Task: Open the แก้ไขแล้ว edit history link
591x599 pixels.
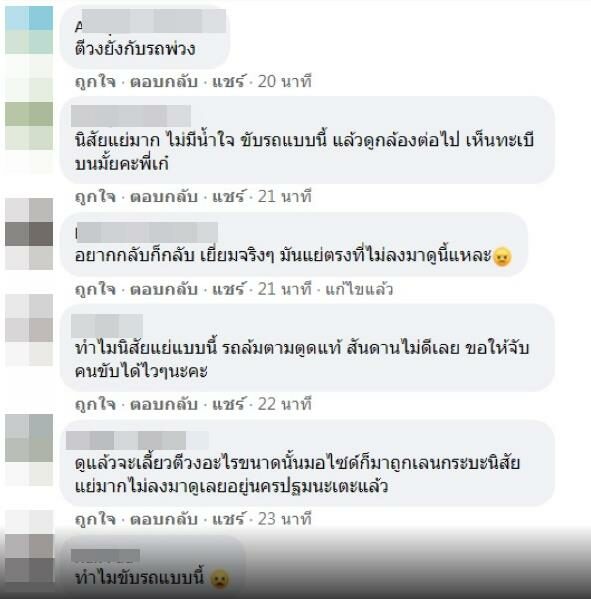Action: [x=359, y=289]
